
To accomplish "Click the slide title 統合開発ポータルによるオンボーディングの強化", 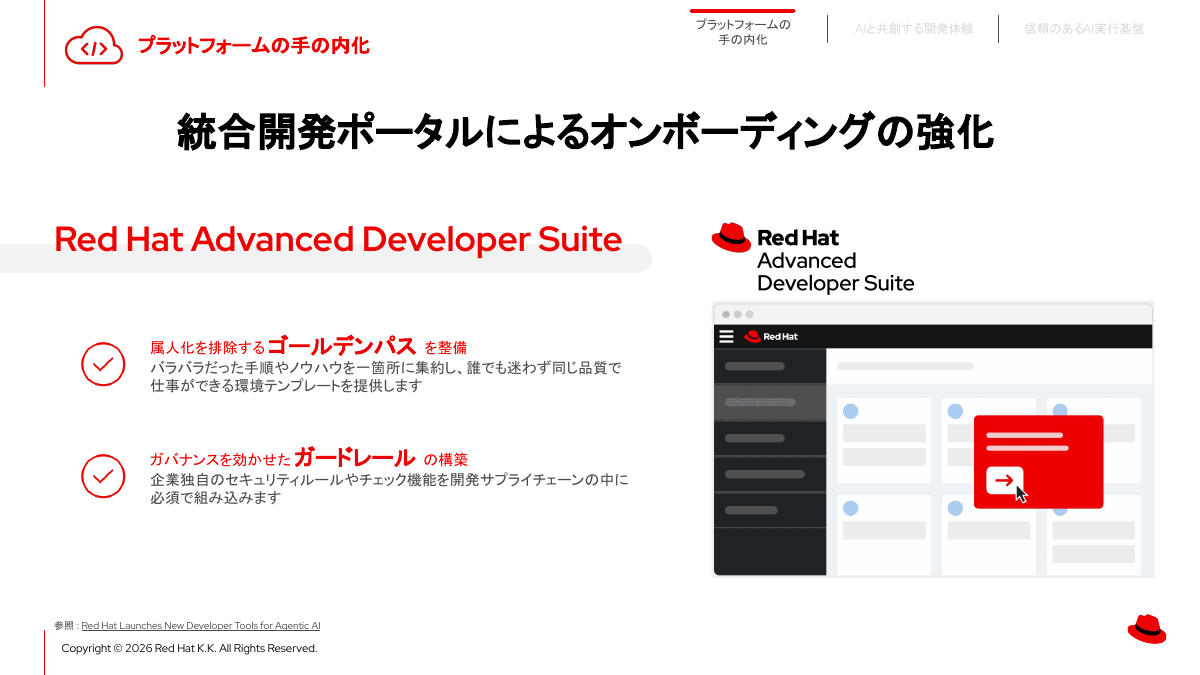I will click(585, 134).
